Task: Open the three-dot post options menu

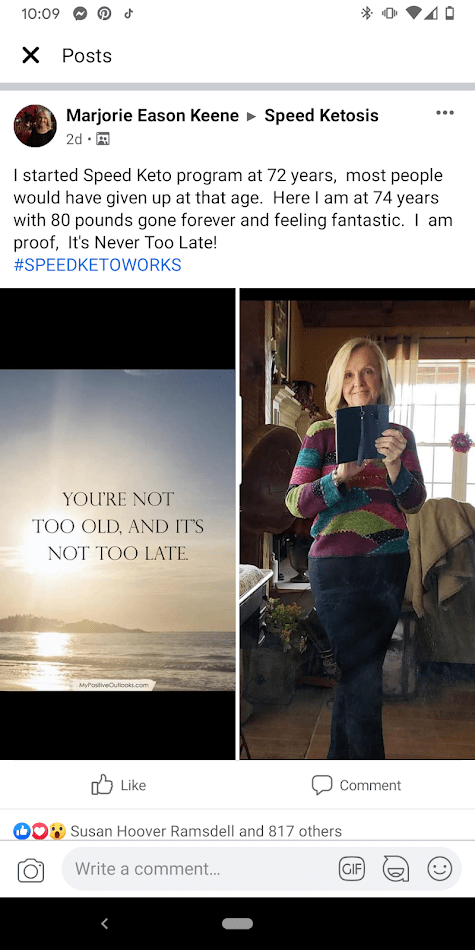Action: (x=445, y=113)
